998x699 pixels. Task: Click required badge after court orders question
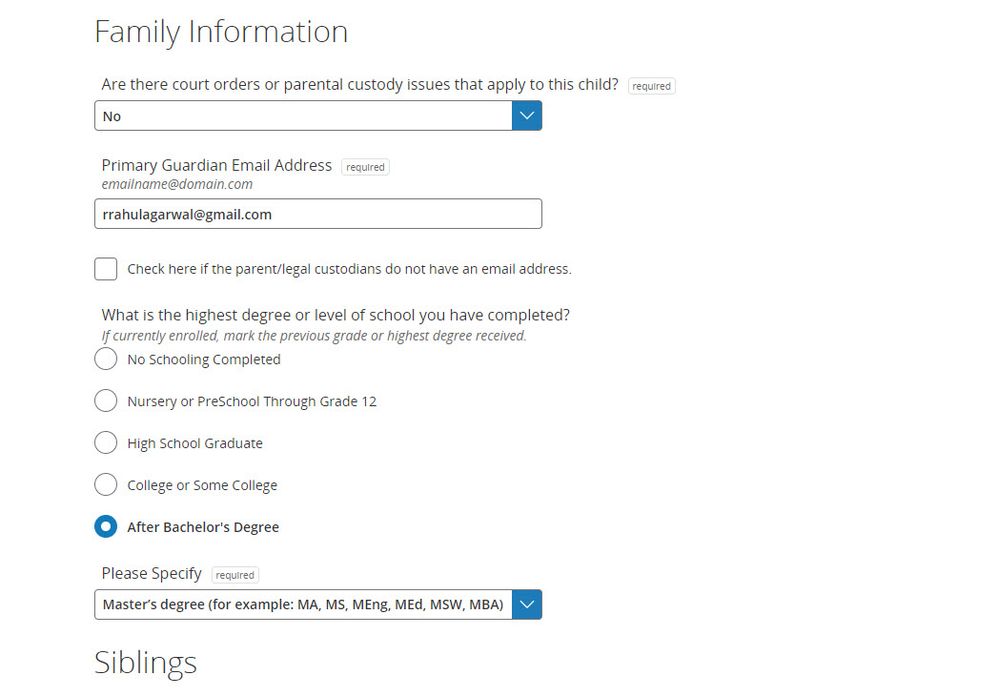(651, 86)
